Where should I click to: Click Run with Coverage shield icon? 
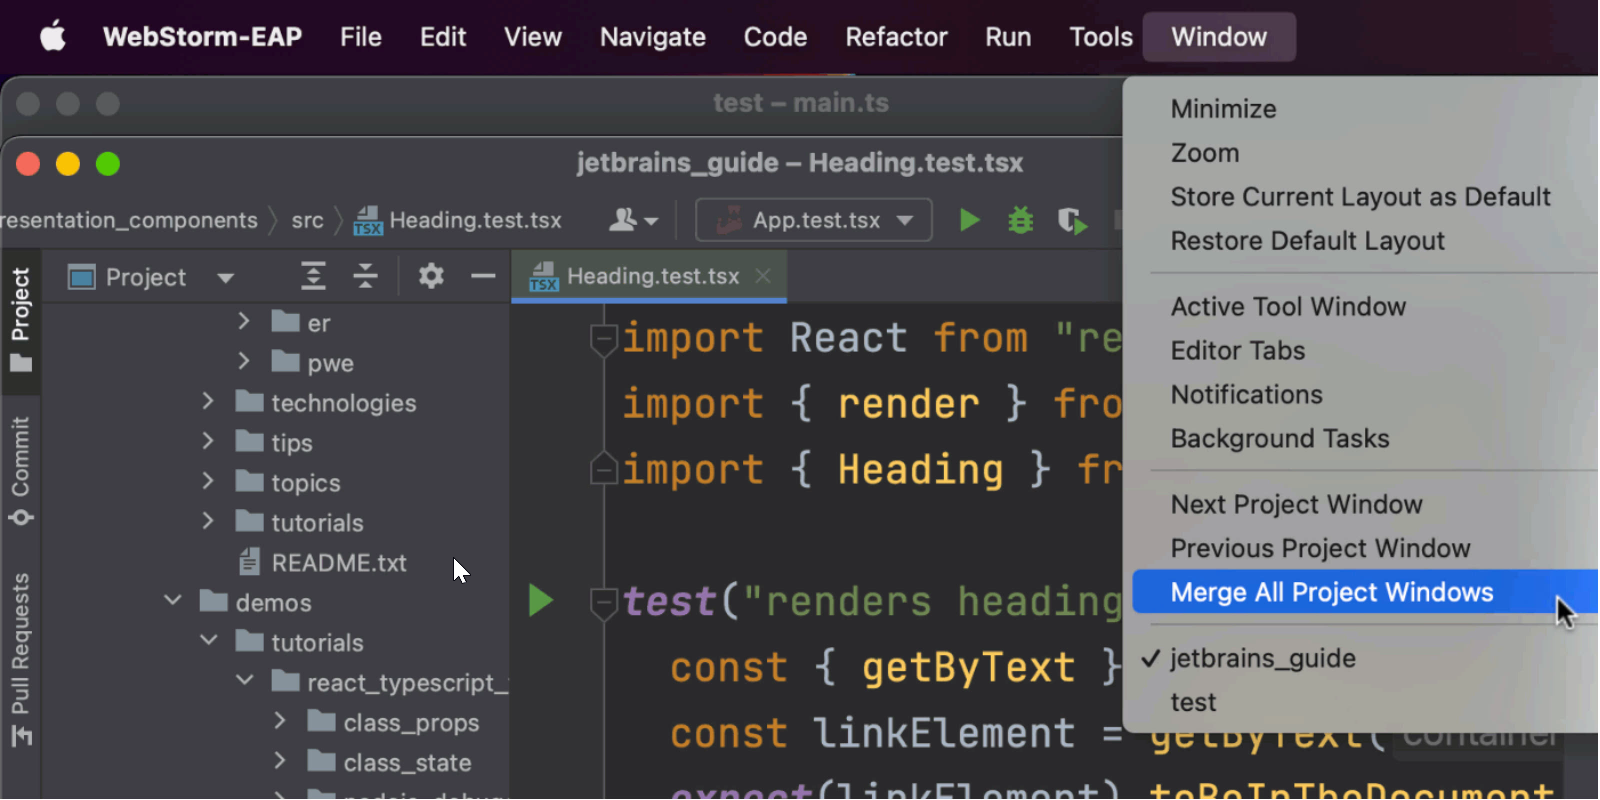tap(1072, 220)
